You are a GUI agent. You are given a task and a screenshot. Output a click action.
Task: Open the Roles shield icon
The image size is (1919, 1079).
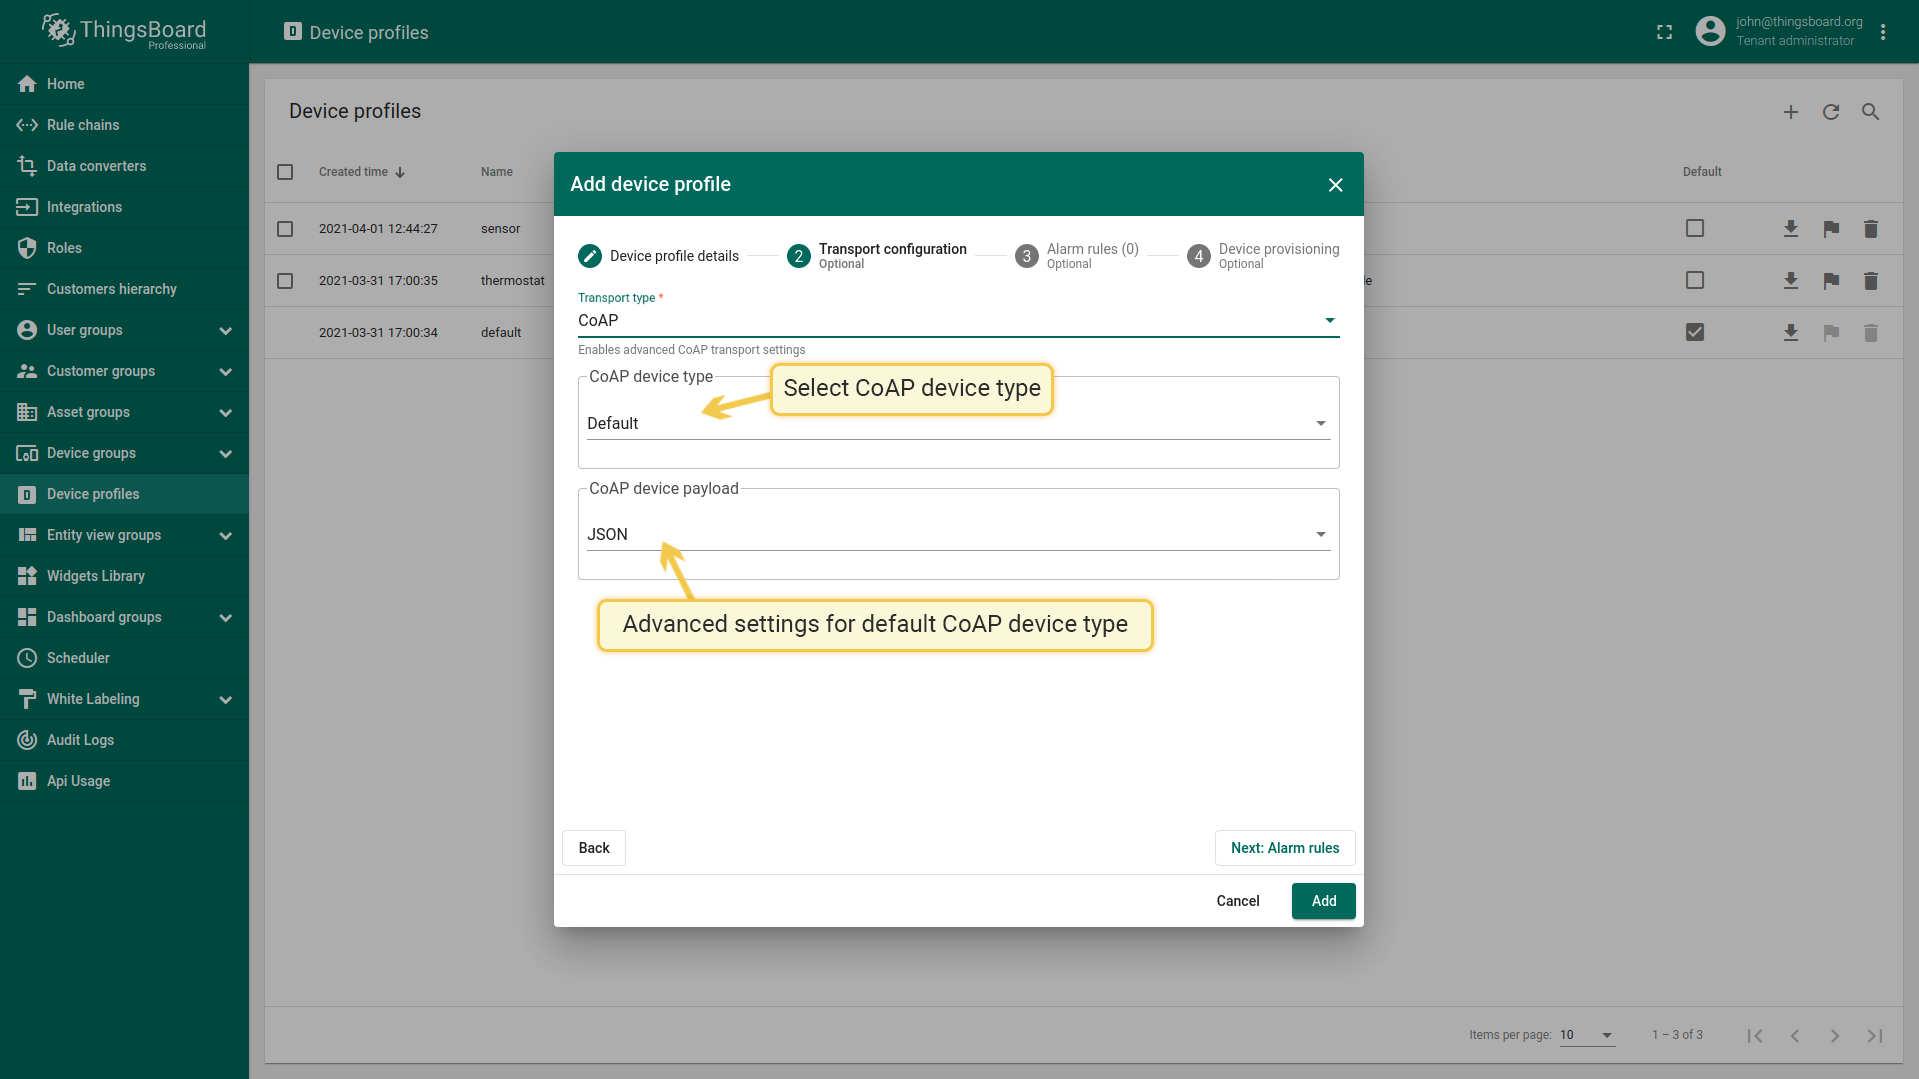coord(27,248)
